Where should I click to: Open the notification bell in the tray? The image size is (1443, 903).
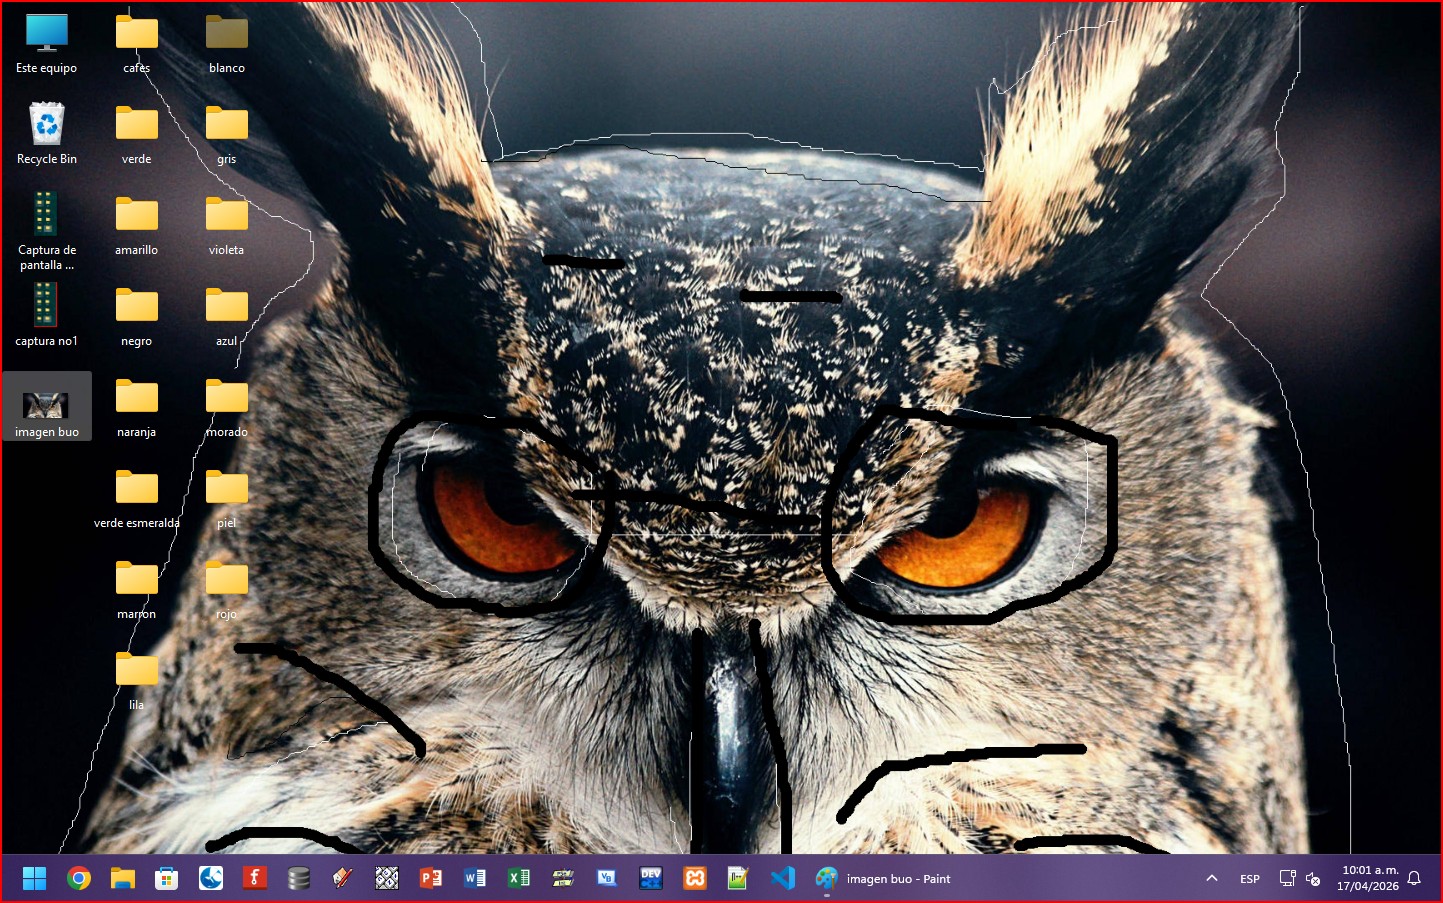pos(1414,879)
